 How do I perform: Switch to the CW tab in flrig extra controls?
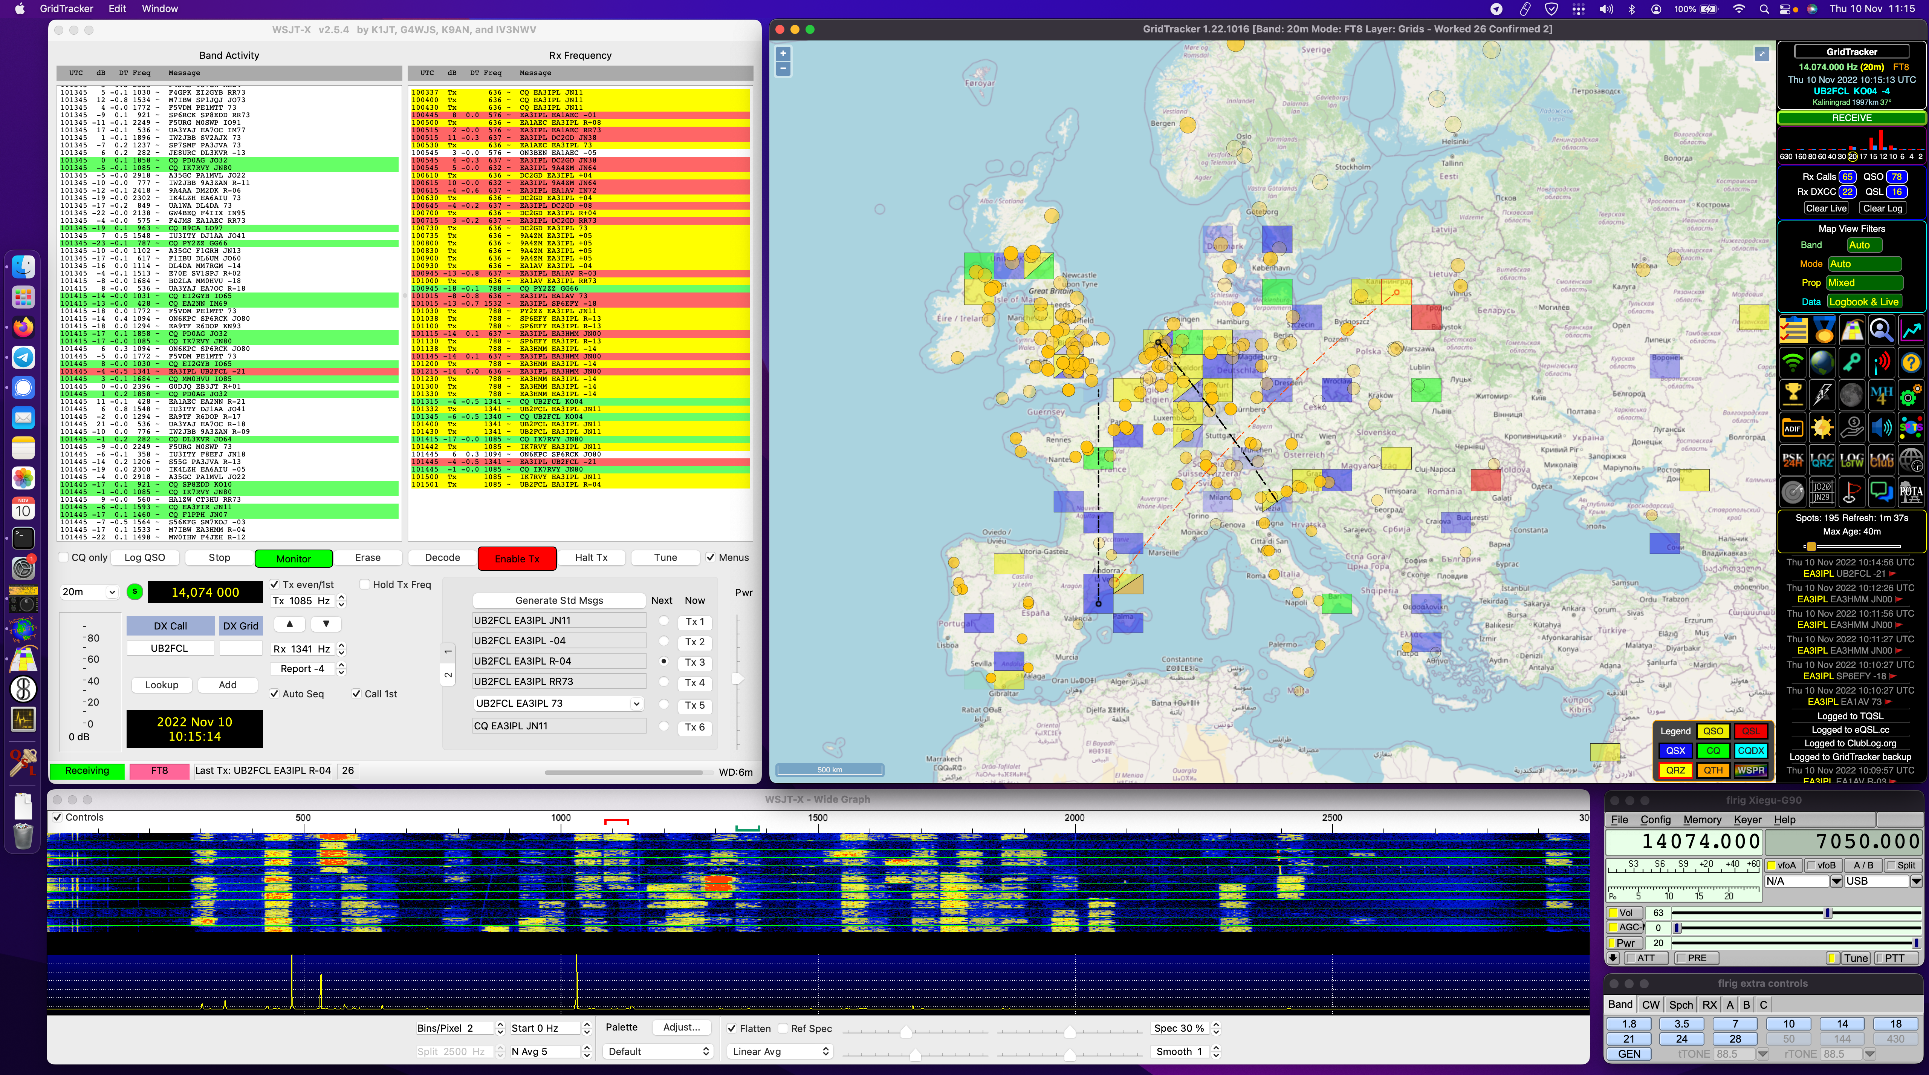[1651, 1005]
